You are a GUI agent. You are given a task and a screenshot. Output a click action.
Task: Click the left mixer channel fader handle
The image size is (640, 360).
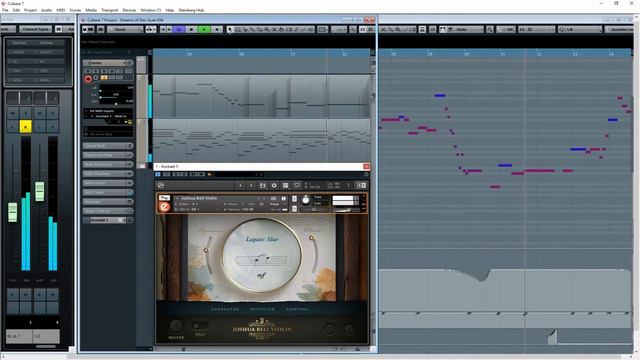coord(13,212)
